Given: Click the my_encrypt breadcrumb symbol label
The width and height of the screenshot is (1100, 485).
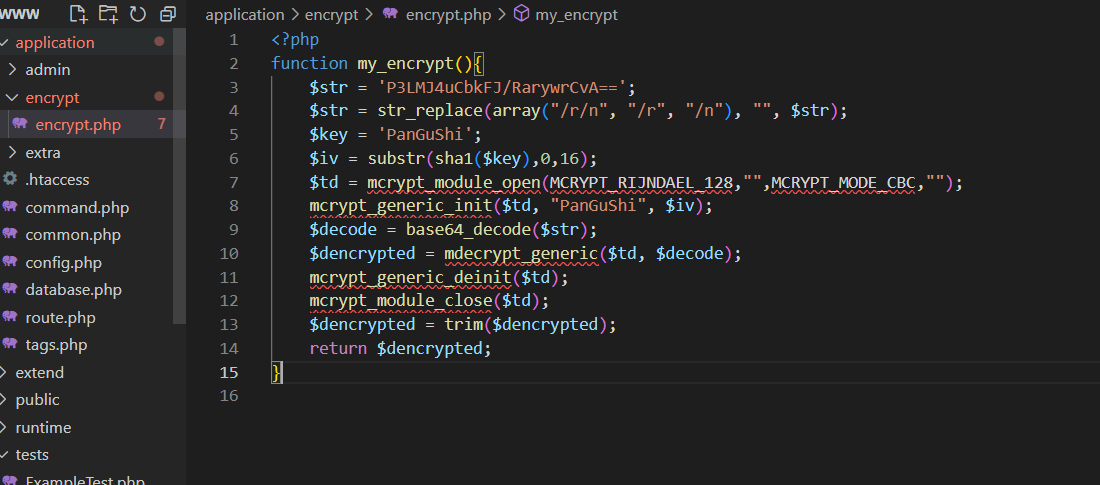Looking at the screenshot, I should pos(576,14).
